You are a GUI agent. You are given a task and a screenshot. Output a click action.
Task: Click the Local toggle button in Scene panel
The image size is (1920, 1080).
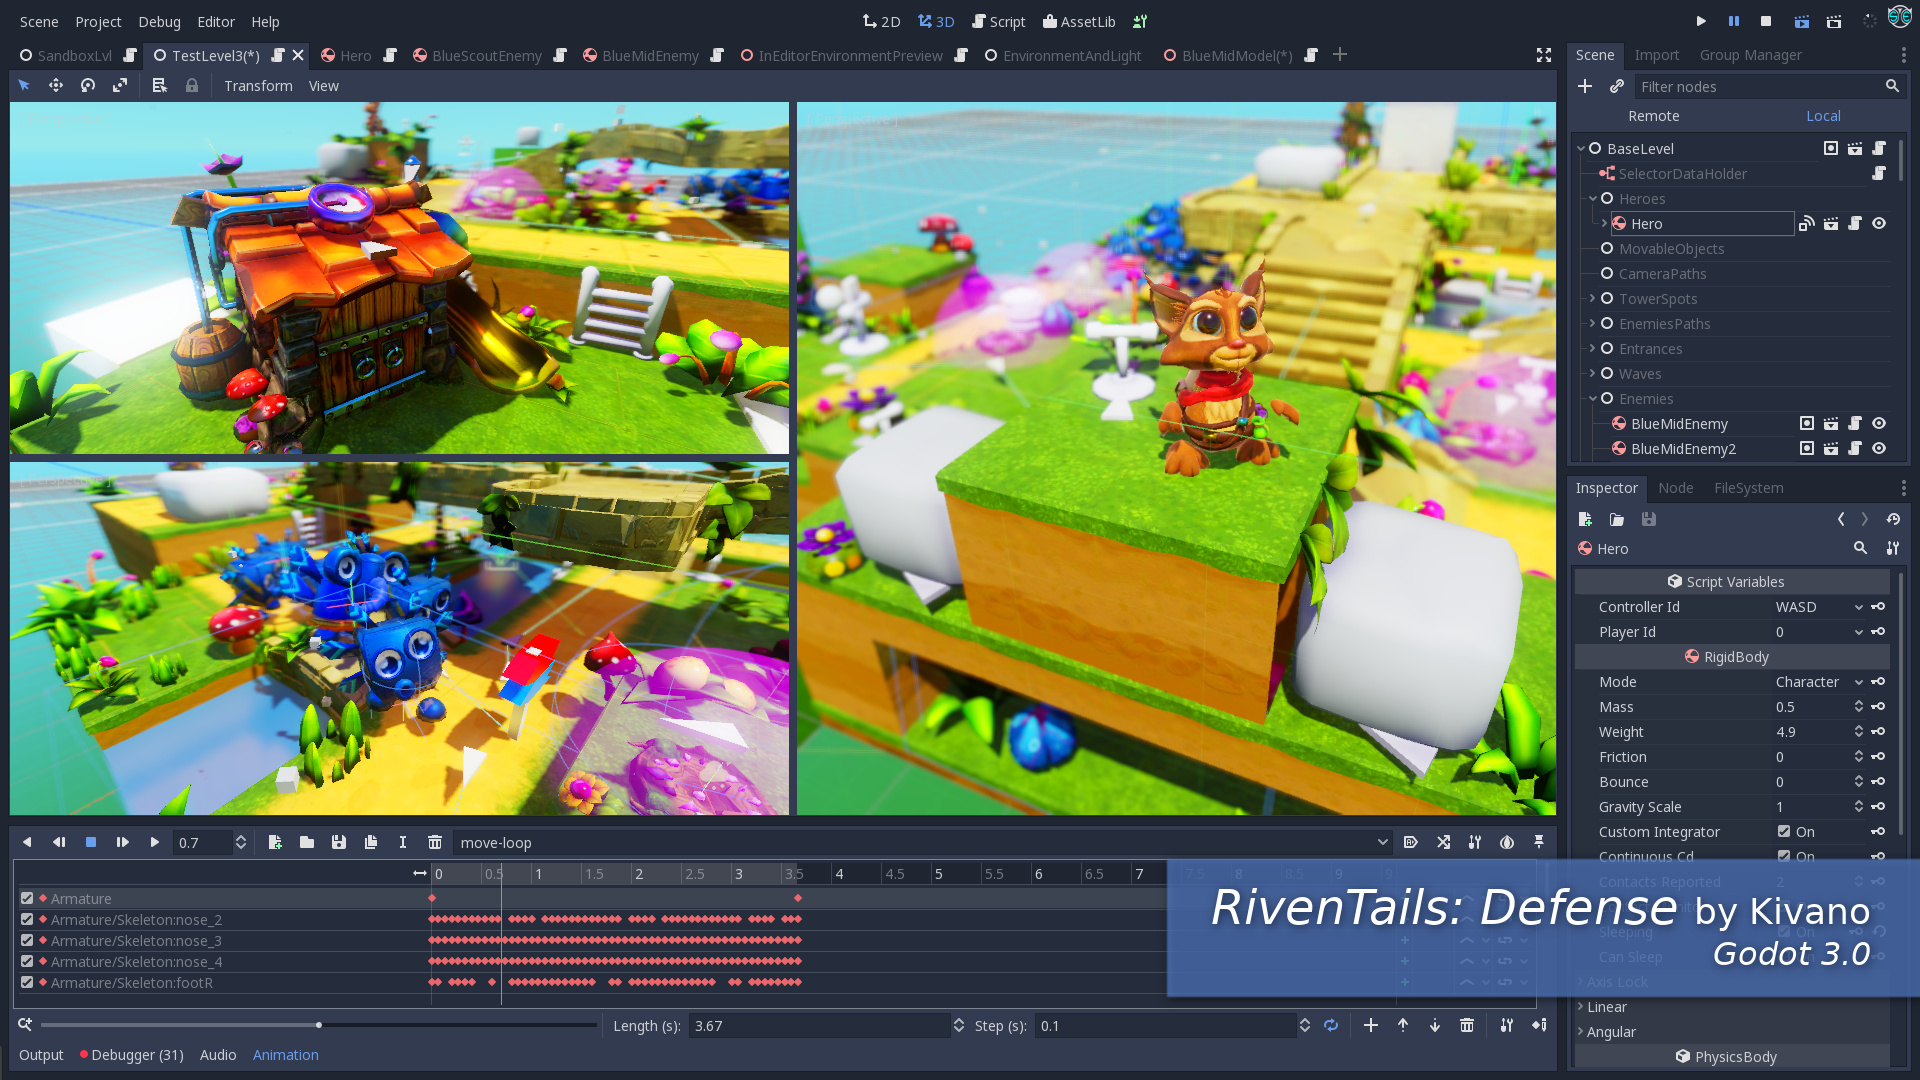[1821, 116]
